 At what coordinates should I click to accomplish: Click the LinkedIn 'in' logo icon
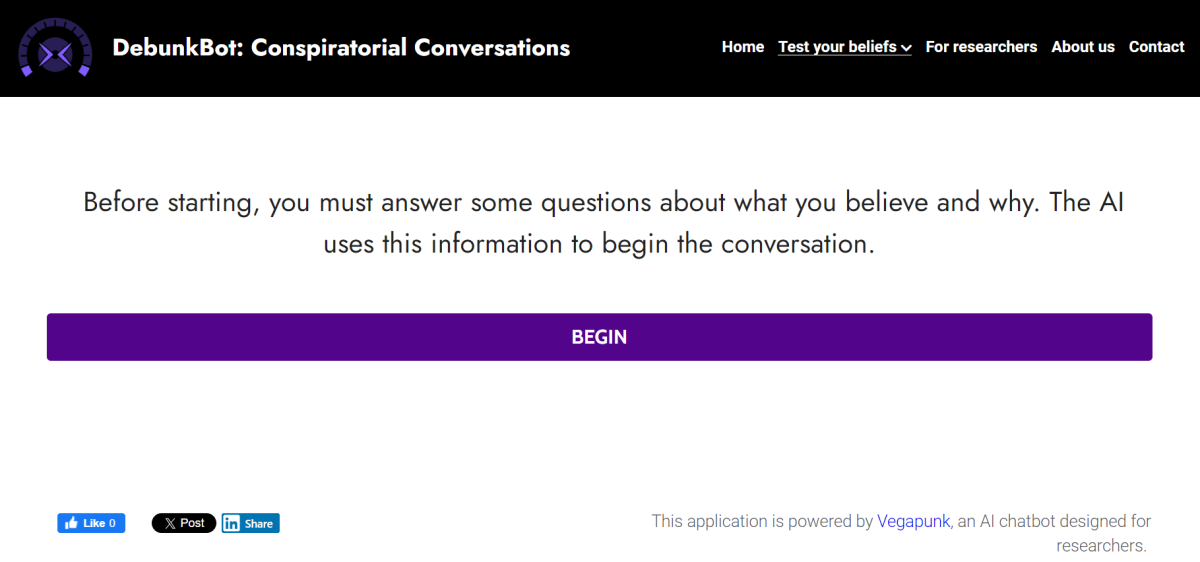point(232,523)
